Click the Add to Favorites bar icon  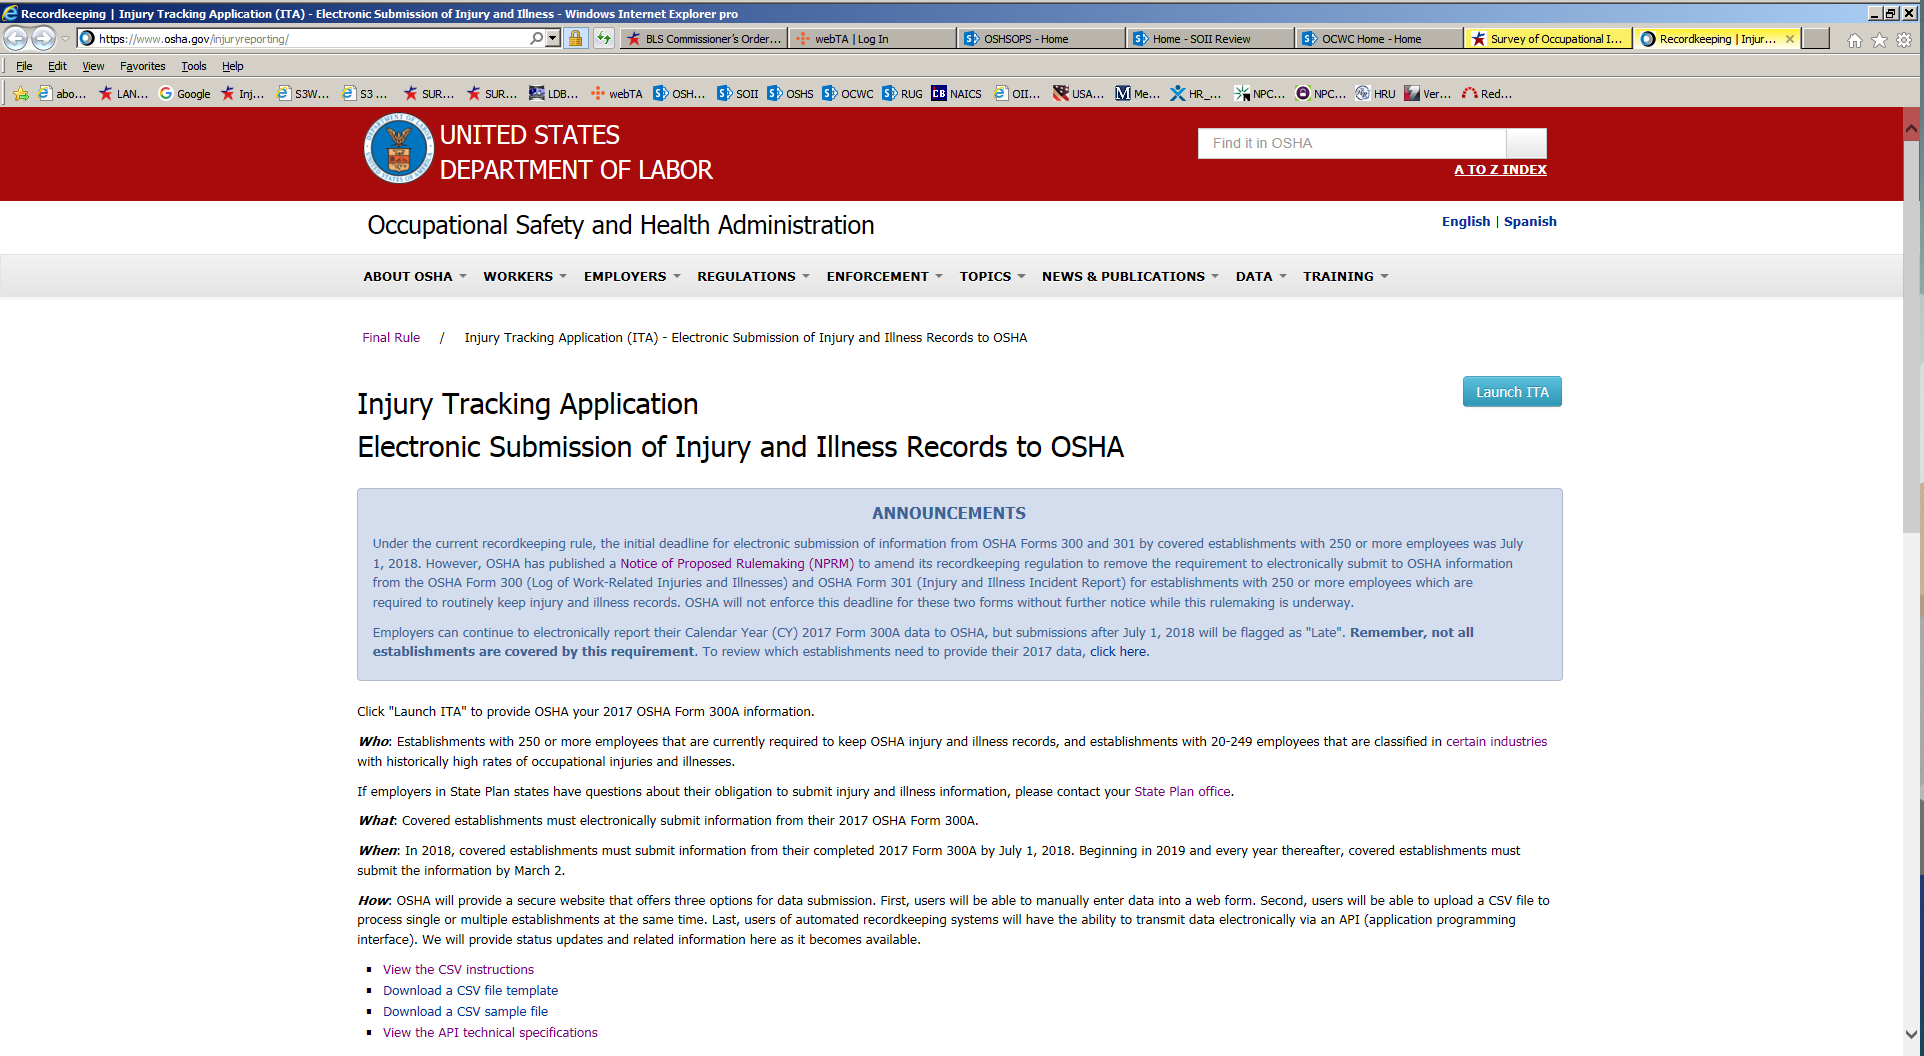point(20,94)
